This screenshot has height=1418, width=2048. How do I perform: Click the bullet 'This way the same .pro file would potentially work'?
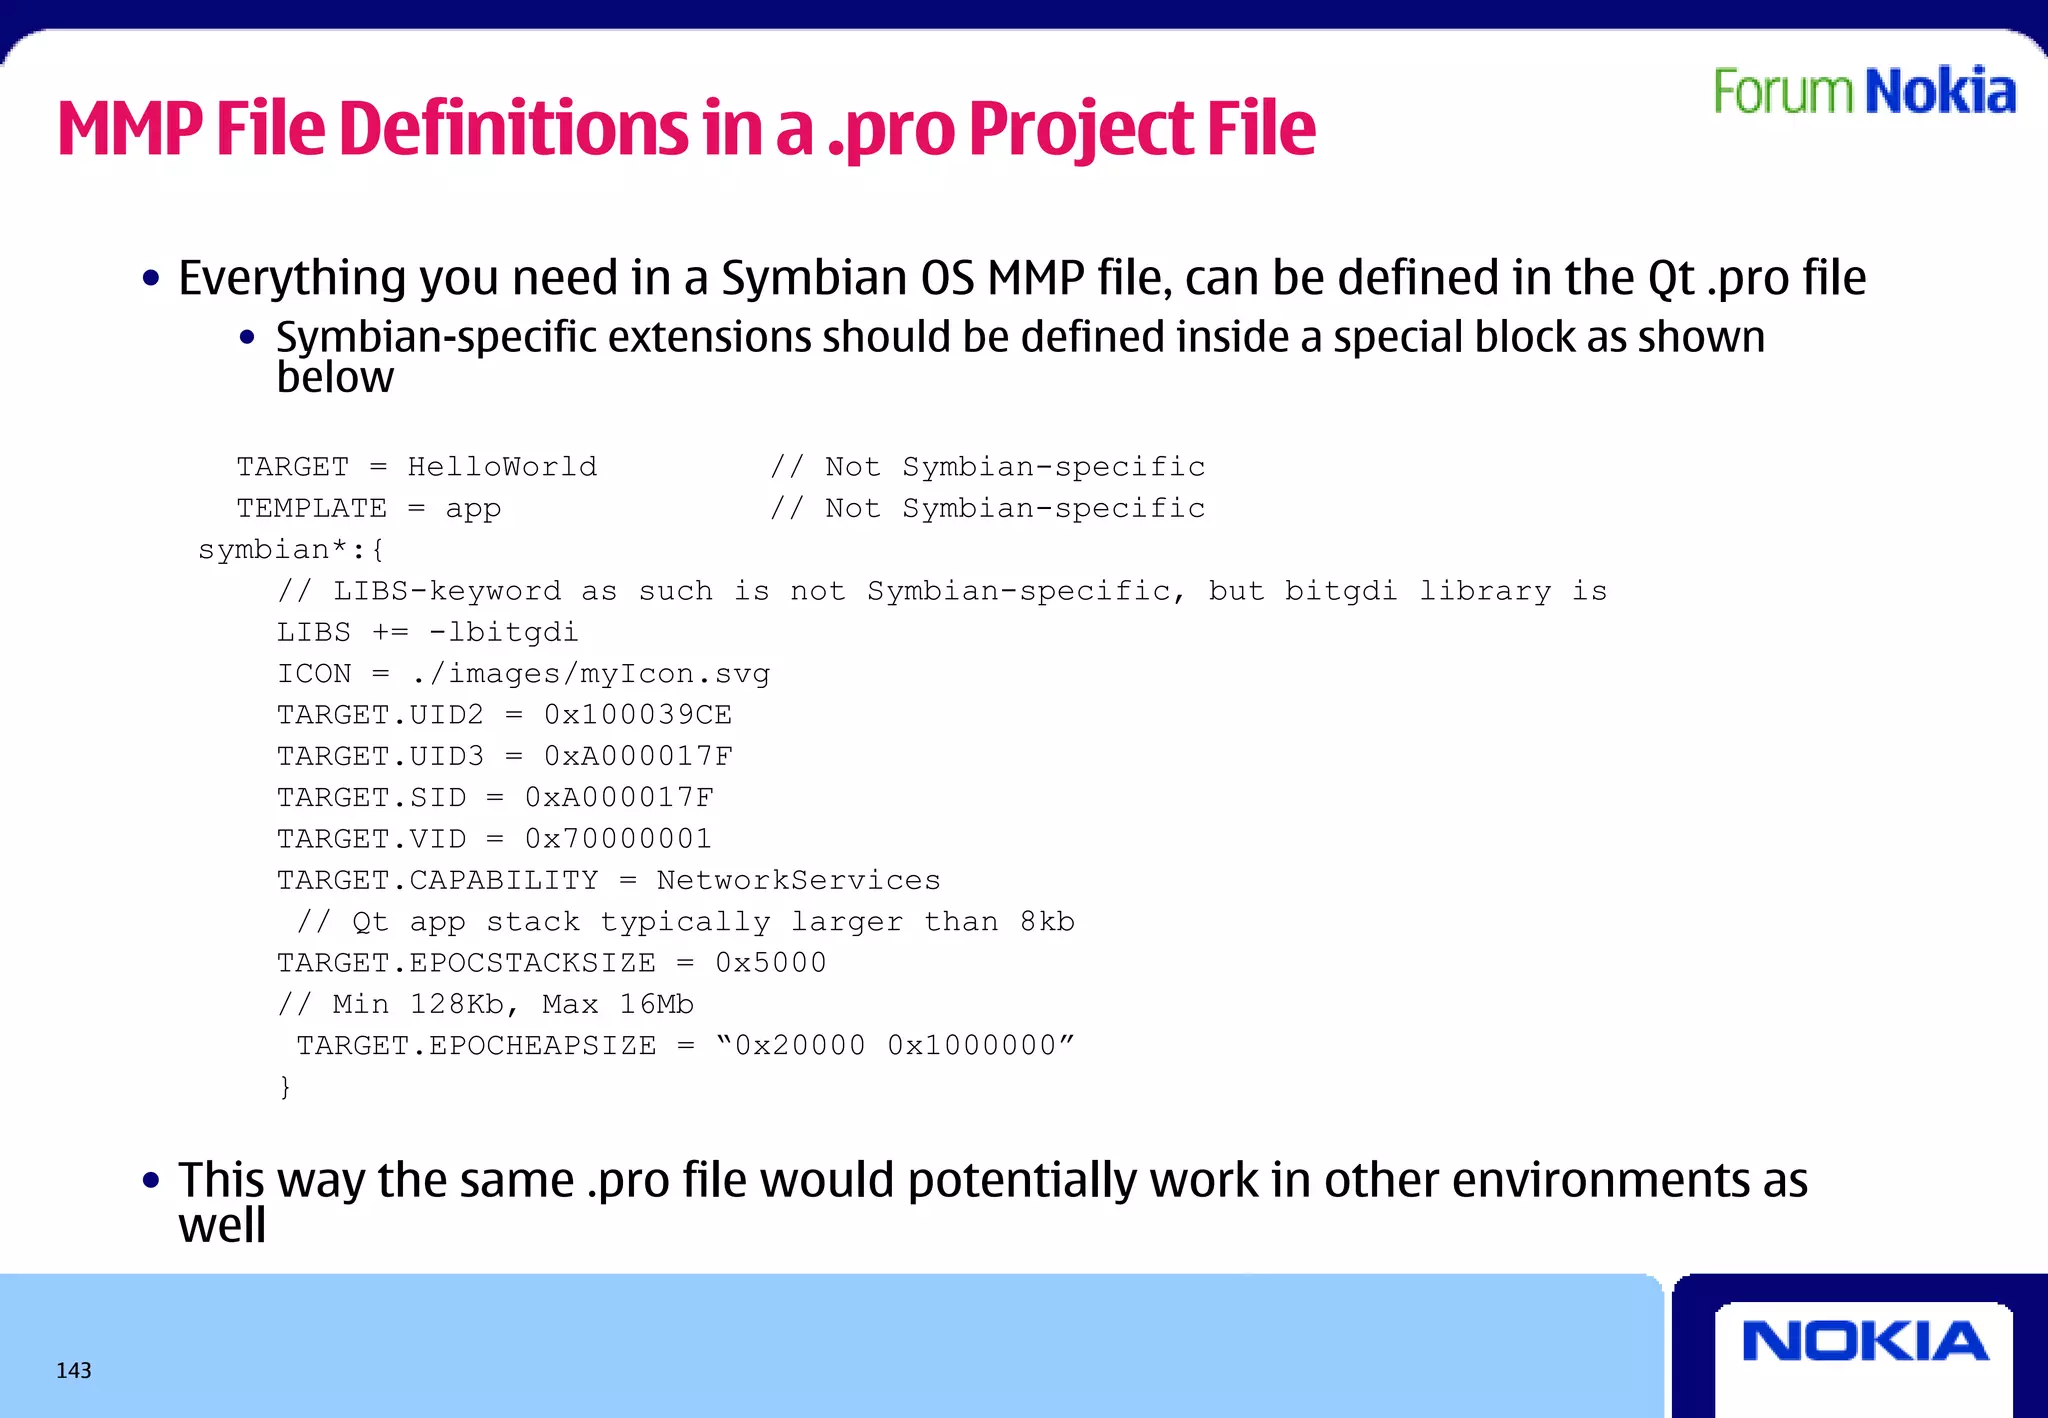click(x=993, y=1203)
